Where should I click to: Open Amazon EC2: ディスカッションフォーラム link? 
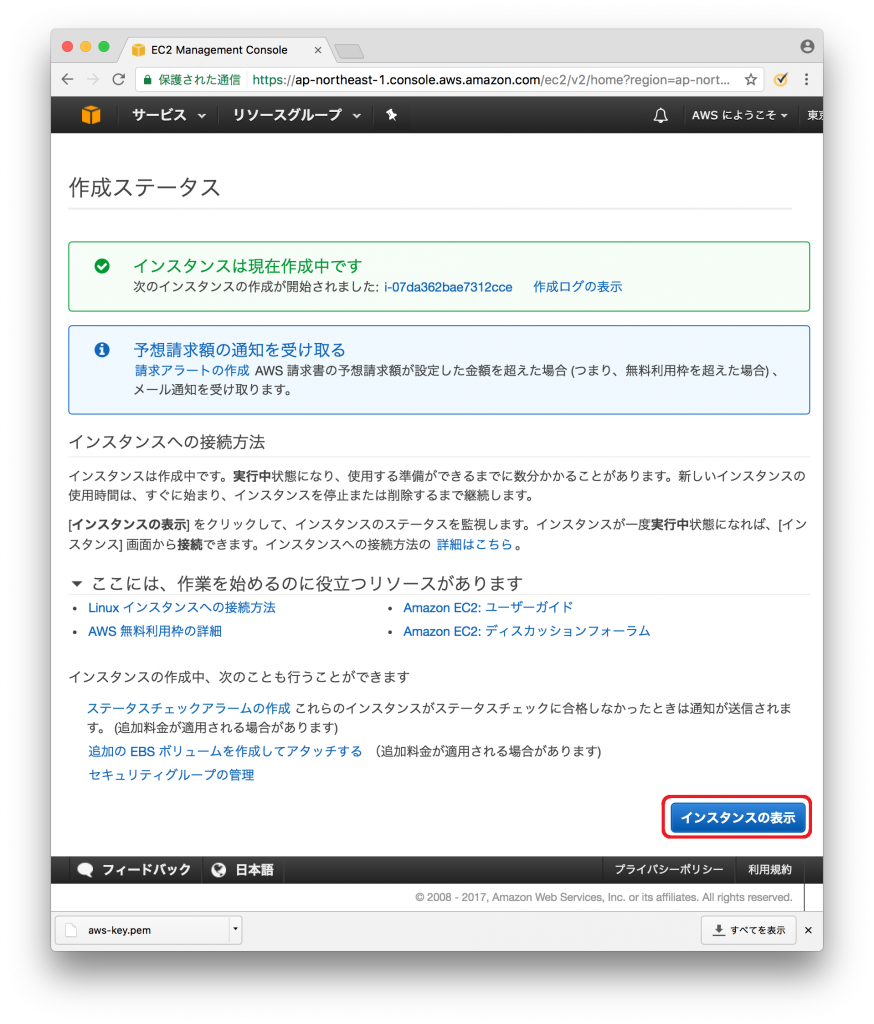pyautogui.click(x=526, y=632)
